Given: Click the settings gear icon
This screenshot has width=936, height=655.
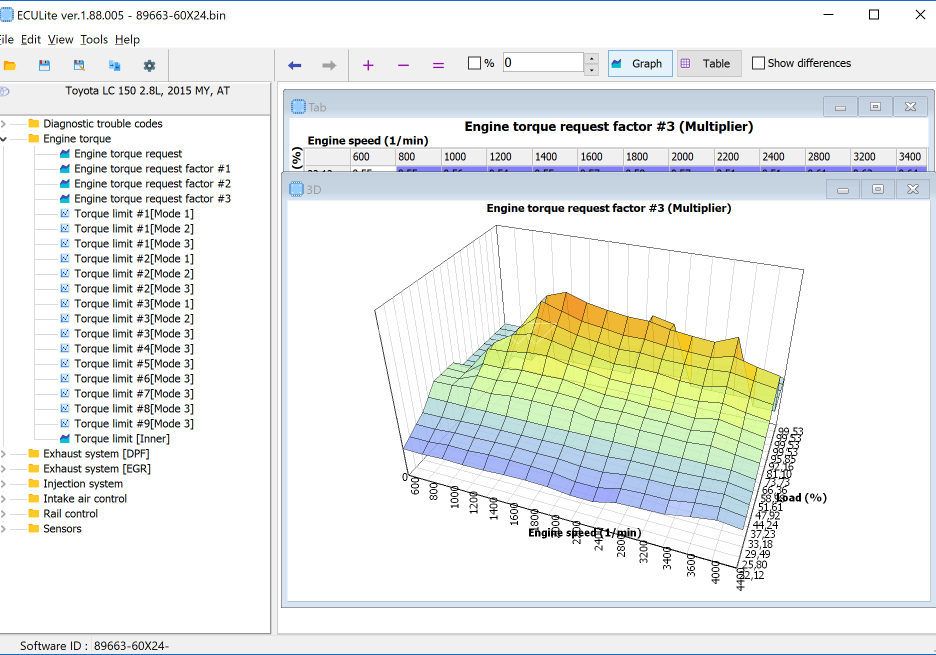Looking at the screenshot, I should [149, 65].
